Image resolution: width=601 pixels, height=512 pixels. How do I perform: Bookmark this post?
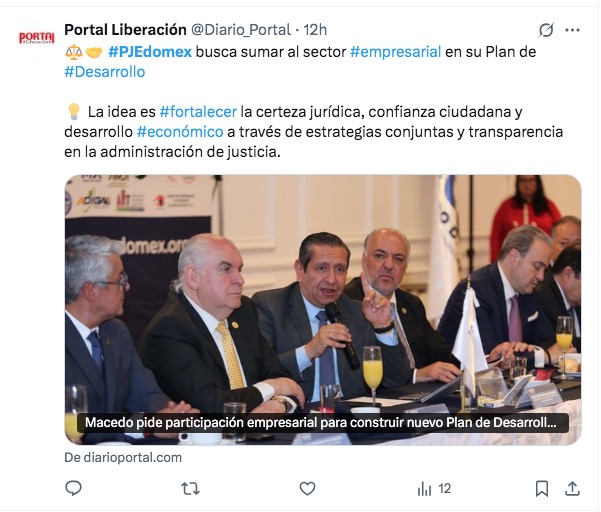[x=542, y=489]
